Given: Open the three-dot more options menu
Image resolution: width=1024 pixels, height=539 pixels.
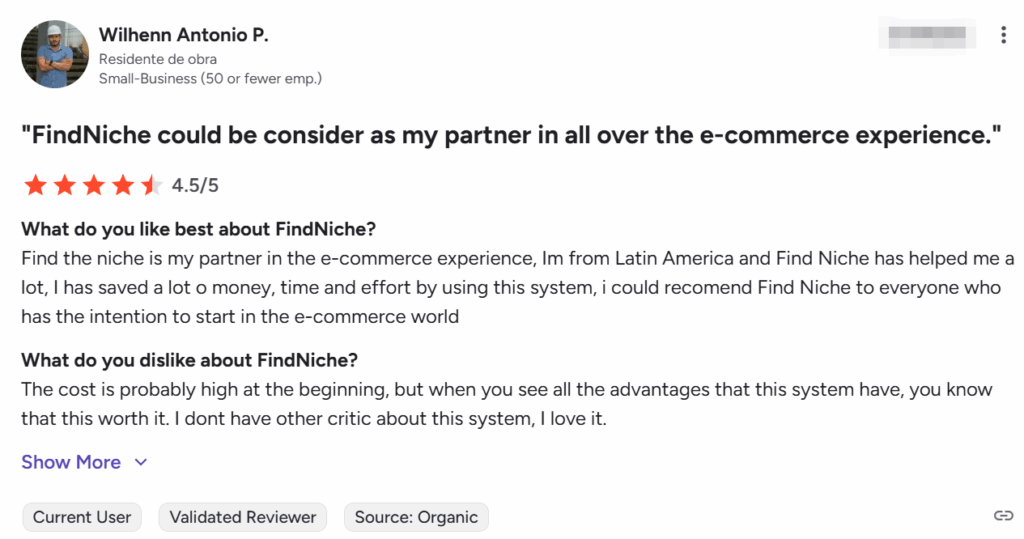Looking at the screenshot, I should [1003, 35].
